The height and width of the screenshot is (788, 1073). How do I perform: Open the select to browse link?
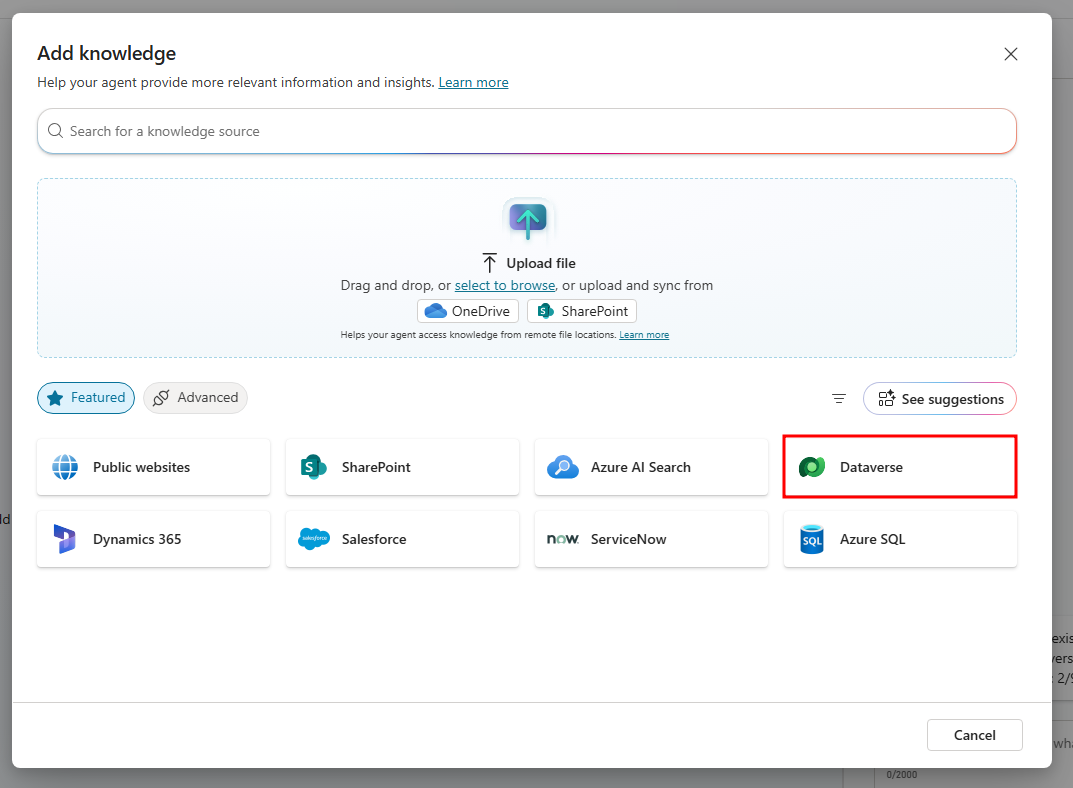coord(505,285)
